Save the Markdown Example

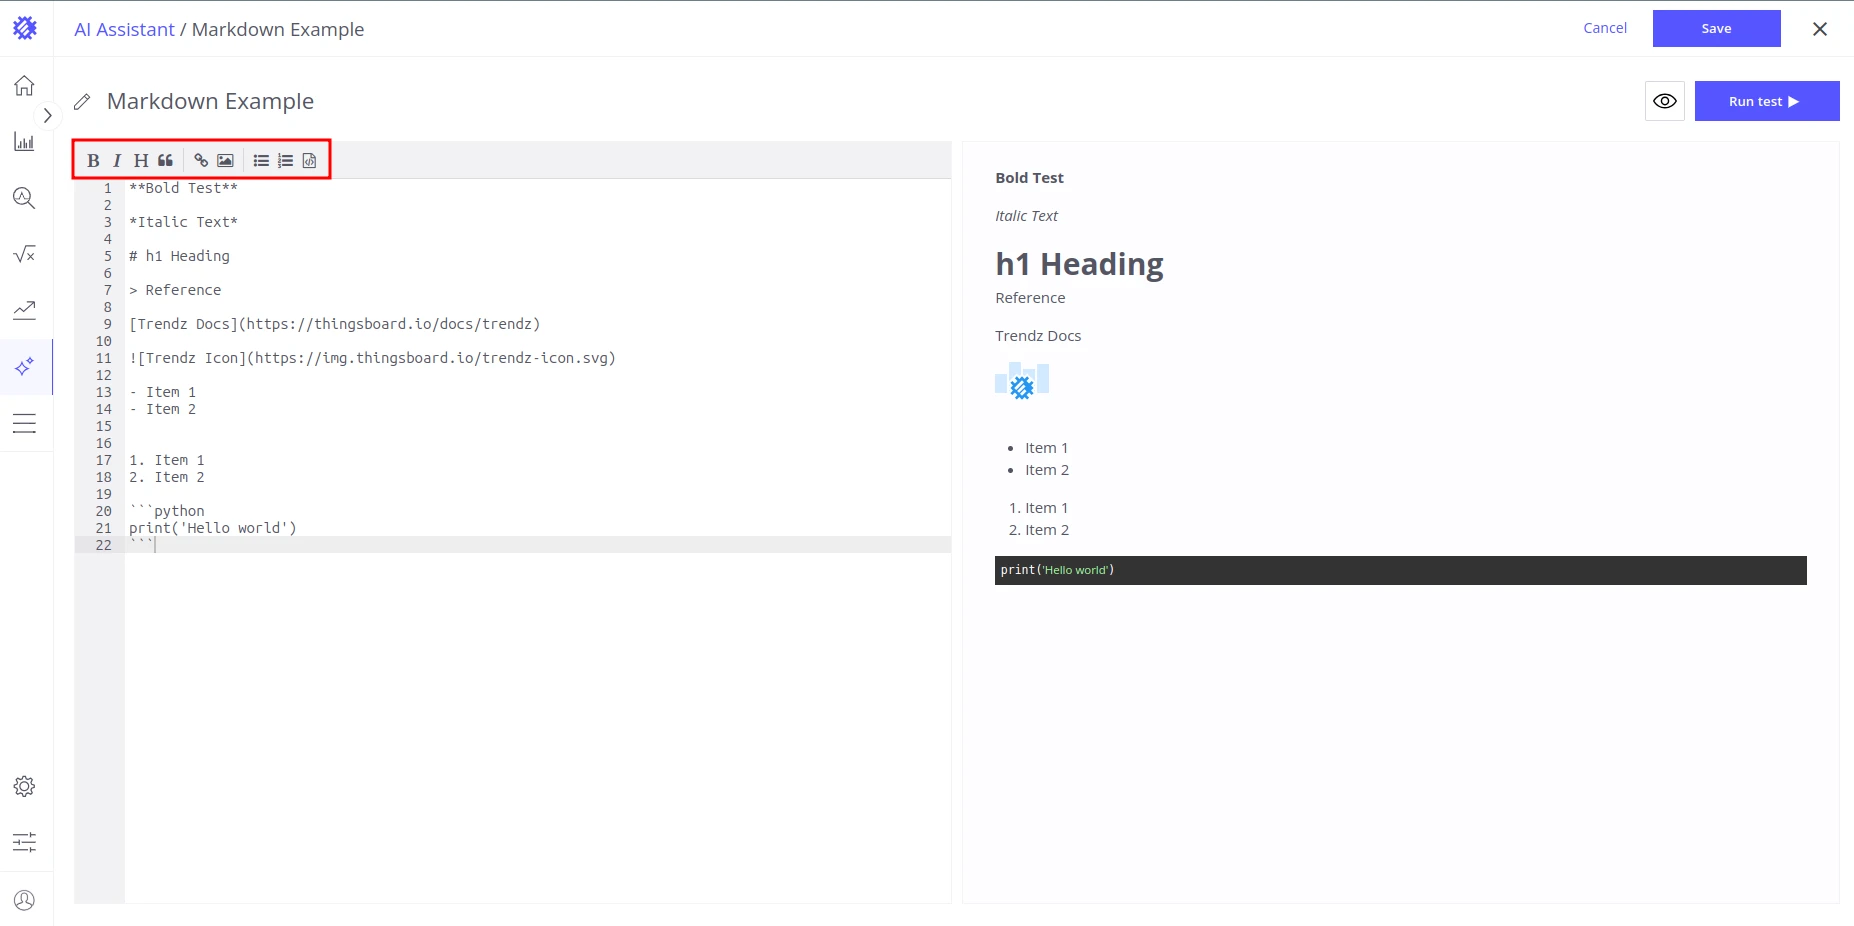[1716, 28]
